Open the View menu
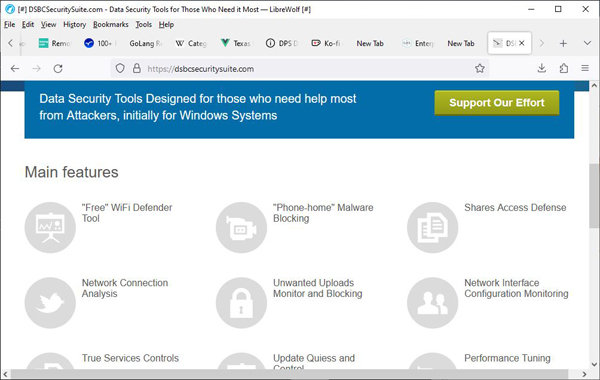 coord(49,24)
